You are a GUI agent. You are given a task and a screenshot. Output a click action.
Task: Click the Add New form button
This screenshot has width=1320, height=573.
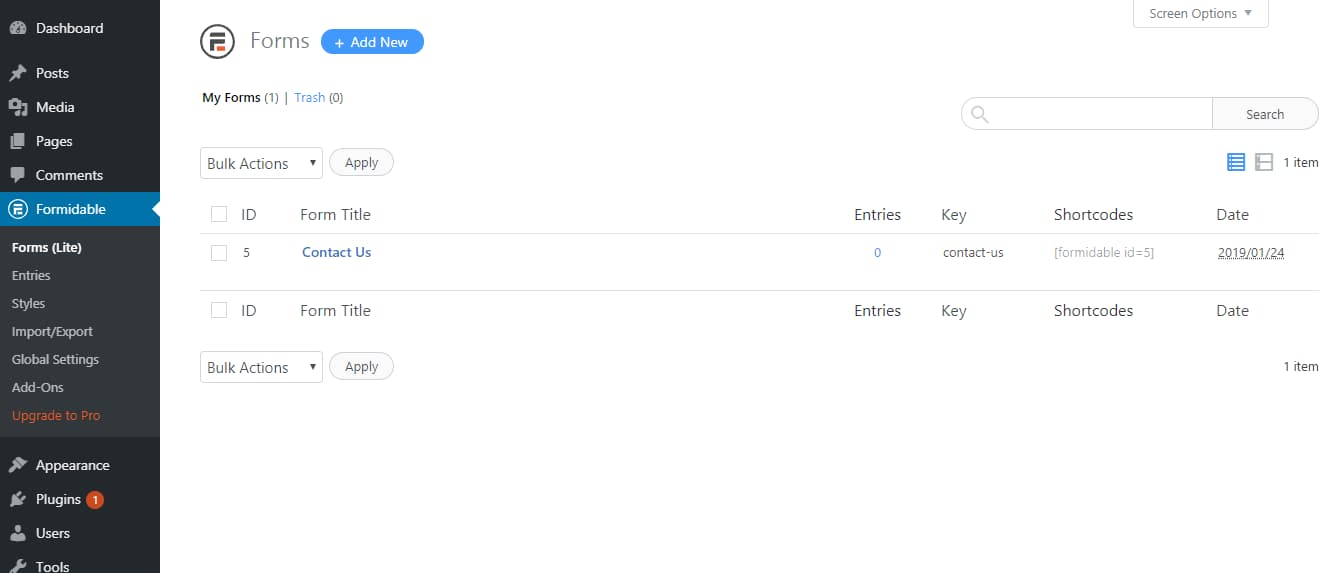[372, 42]
